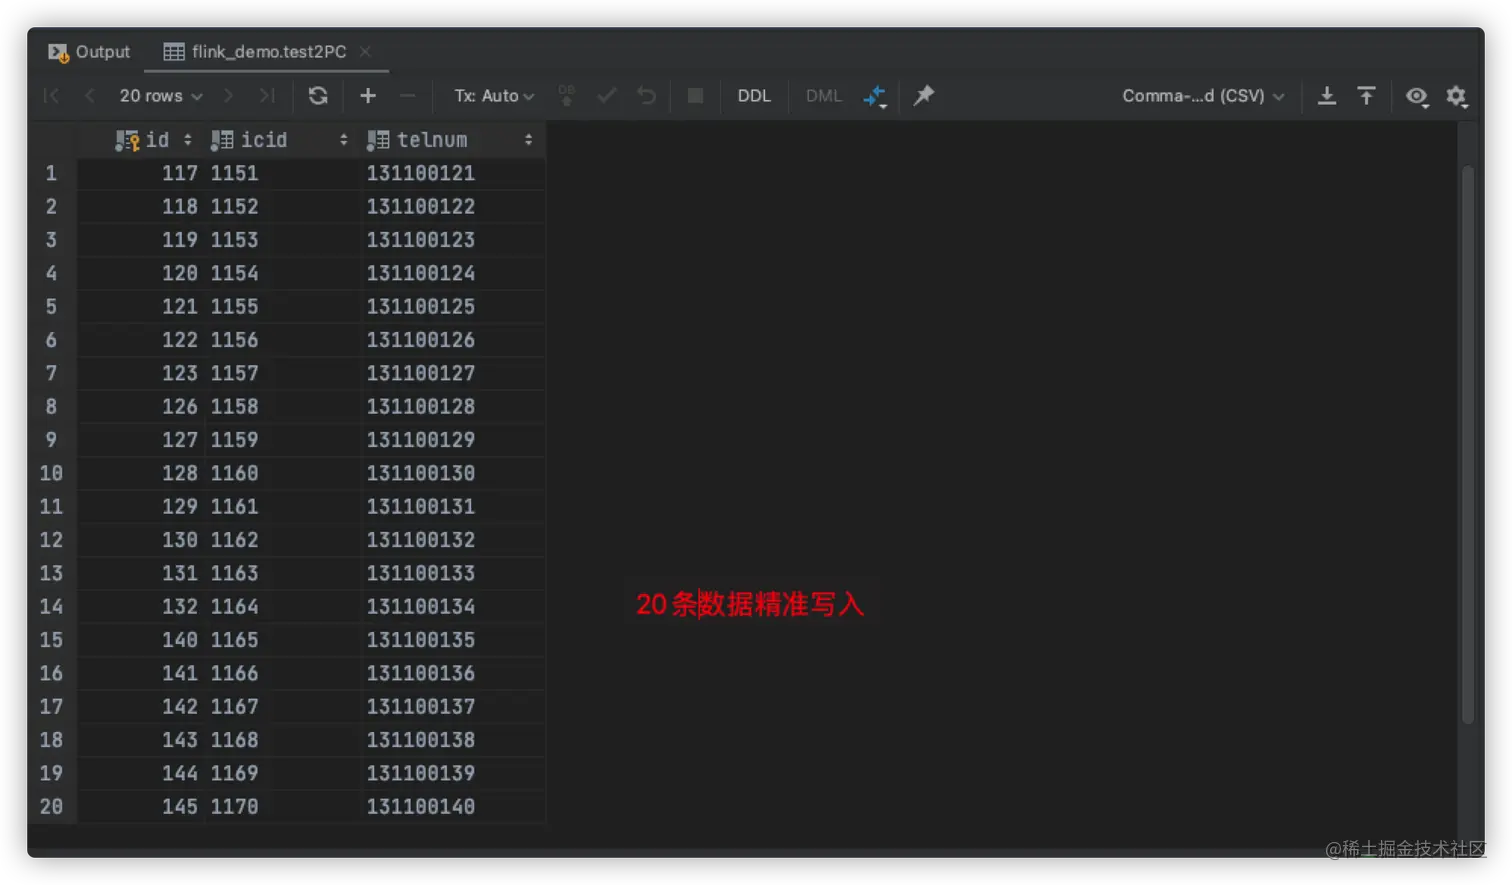Pin the flink_demo.test2PC tab
This screenshot has height=885, width=1512.
[x=923, y=95]
